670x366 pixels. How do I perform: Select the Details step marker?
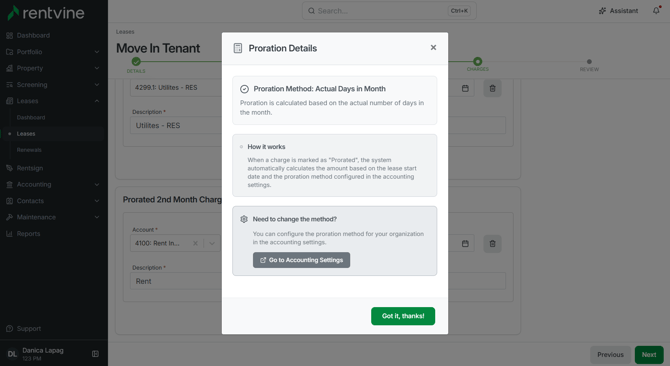tap(136, 61)
